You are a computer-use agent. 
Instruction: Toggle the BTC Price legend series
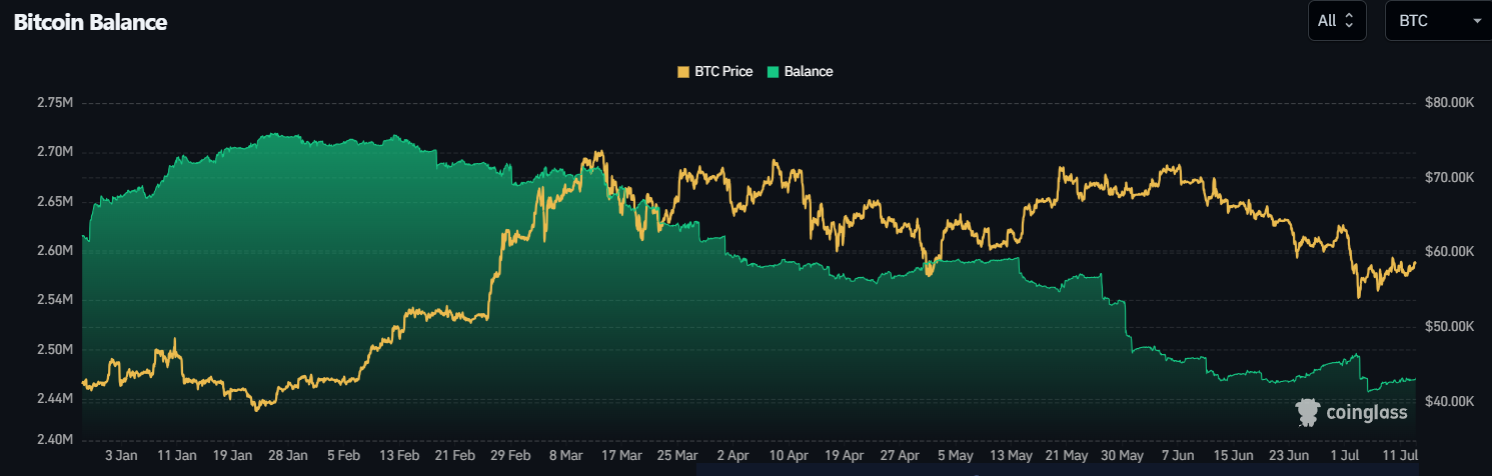pos(715,72)
